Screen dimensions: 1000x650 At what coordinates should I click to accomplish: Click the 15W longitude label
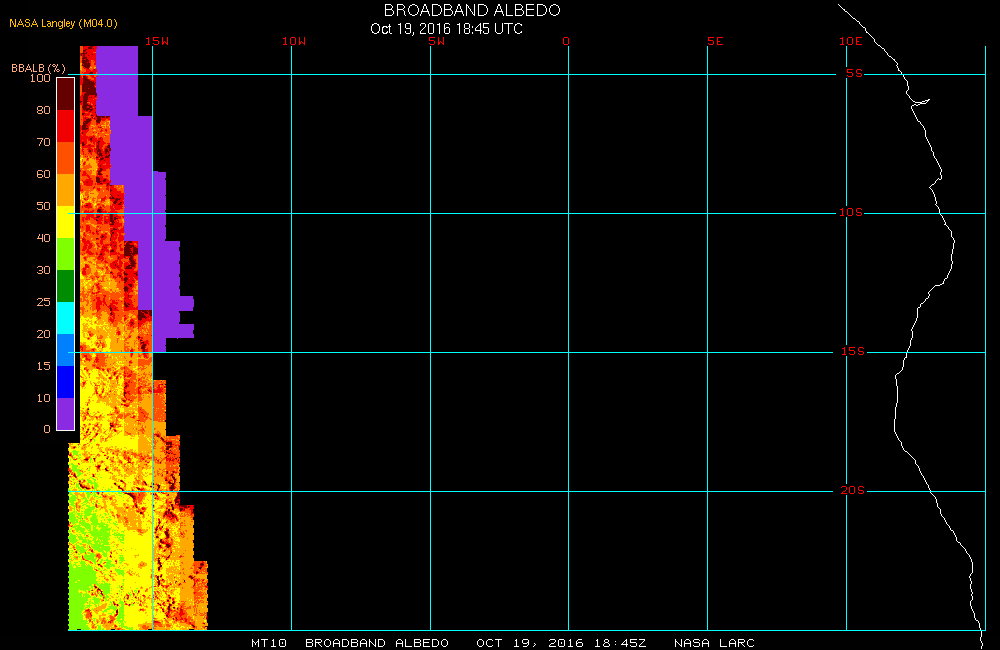point(157,41)
